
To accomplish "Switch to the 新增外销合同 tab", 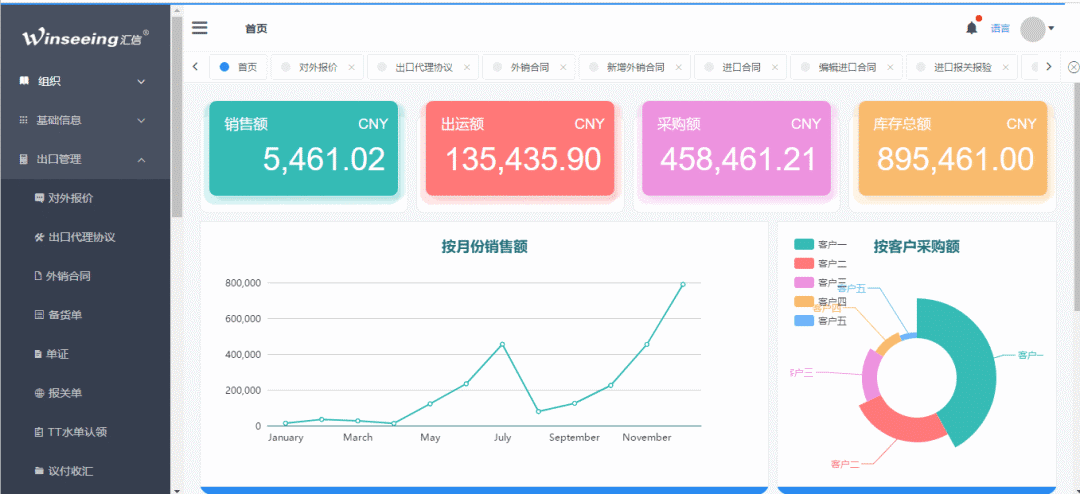I will pos(635,67).
